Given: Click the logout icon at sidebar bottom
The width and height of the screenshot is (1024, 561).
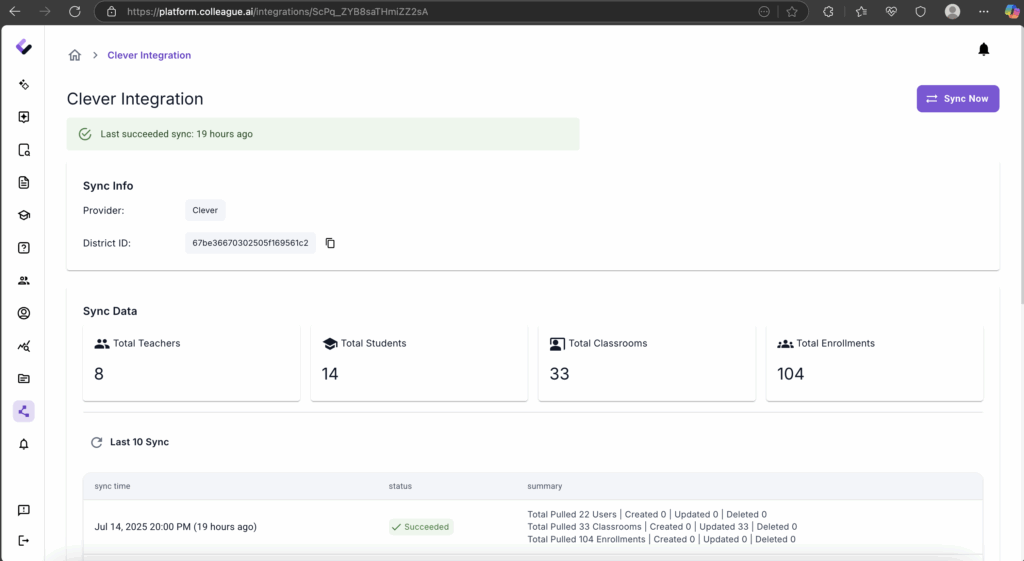Looking at the screenshot, I should point(24,541).
